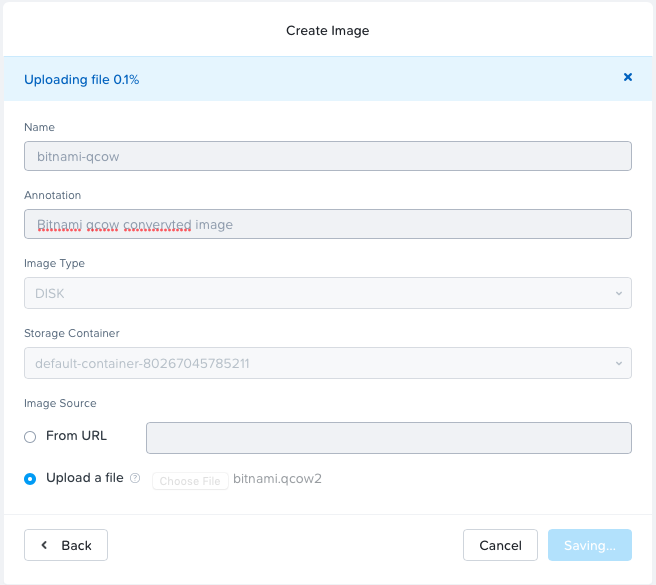
Task: Go back using the Back button
Action: [x=66, y=545]
